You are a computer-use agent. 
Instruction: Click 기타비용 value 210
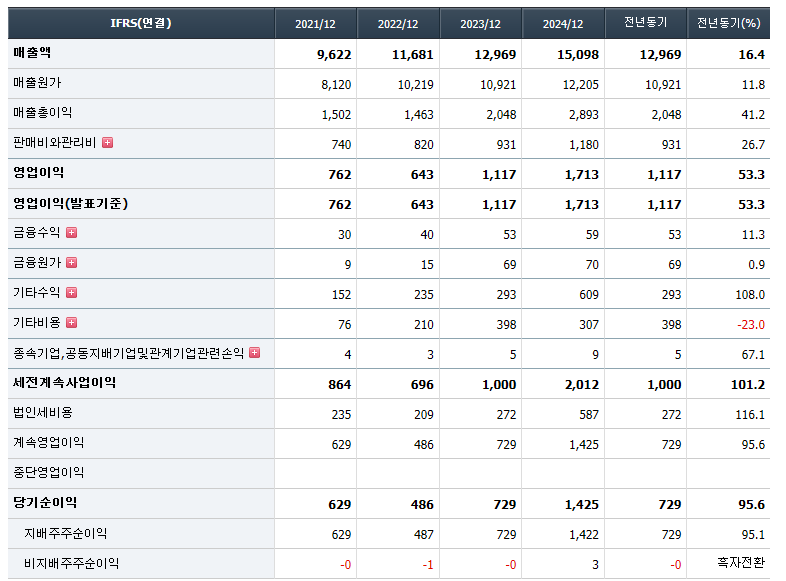coord(424,325)
